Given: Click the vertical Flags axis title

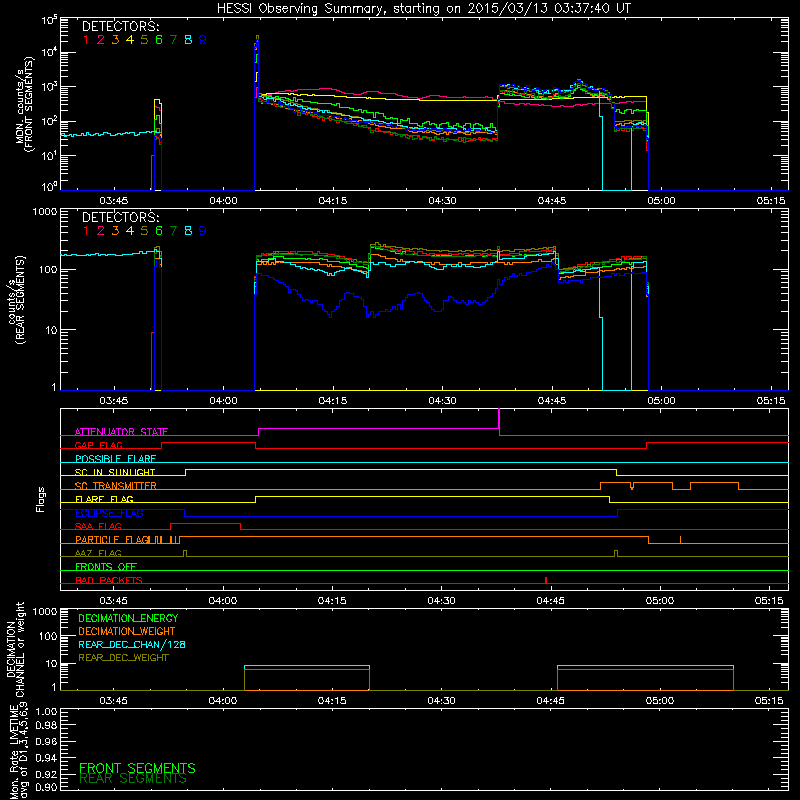Looking at the screenshot, I should [41, 499].
